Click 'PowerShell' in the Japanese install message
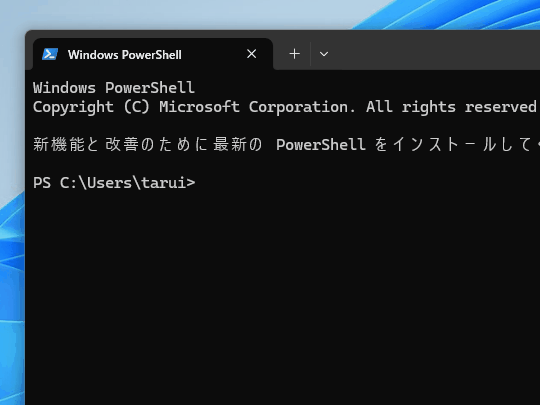 pyautogui.click(x=321, y=145)
